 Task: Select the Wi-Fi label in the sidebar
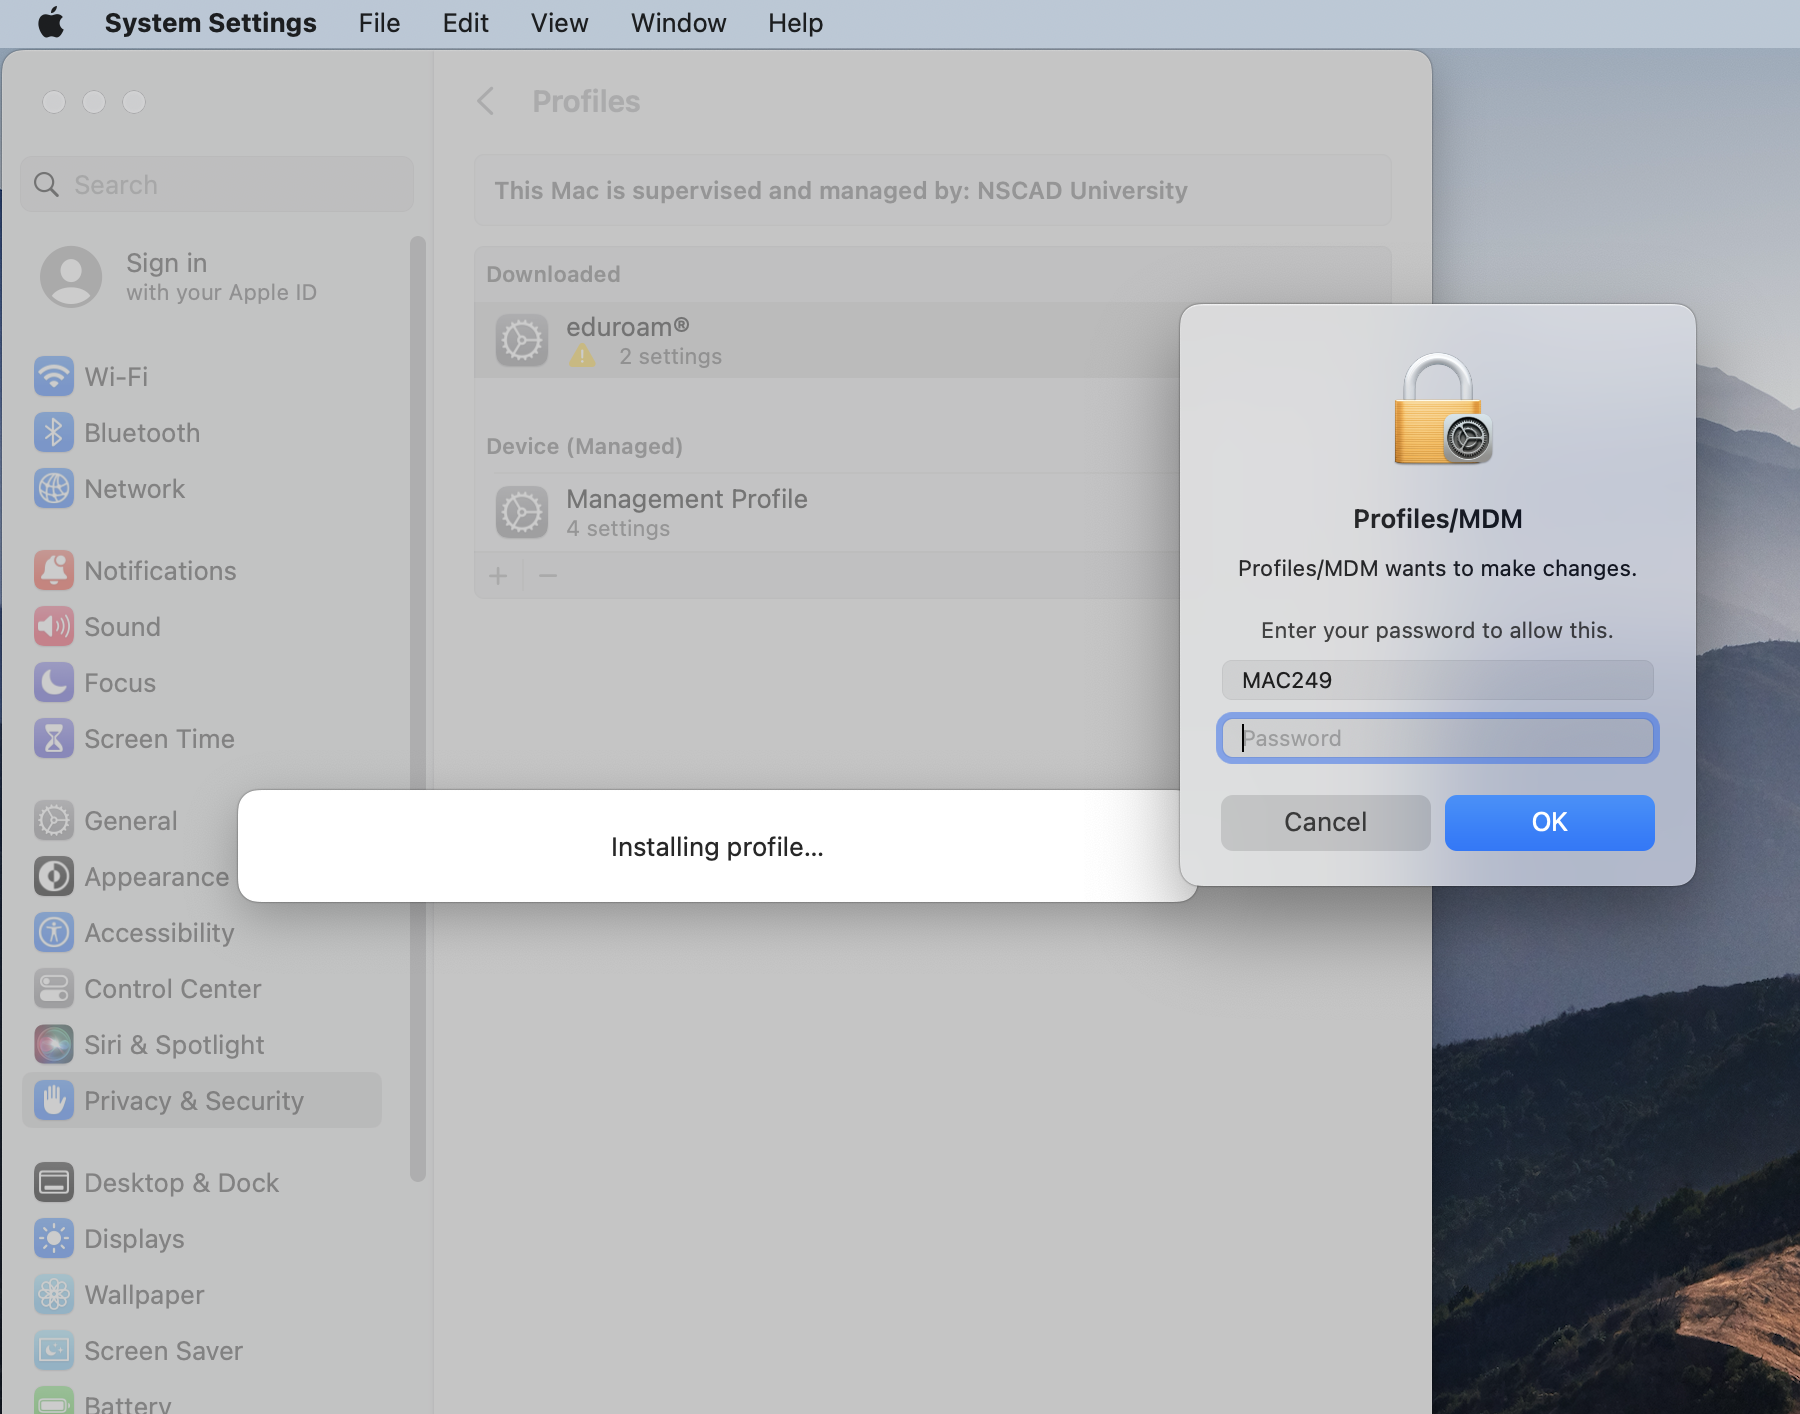116,376
